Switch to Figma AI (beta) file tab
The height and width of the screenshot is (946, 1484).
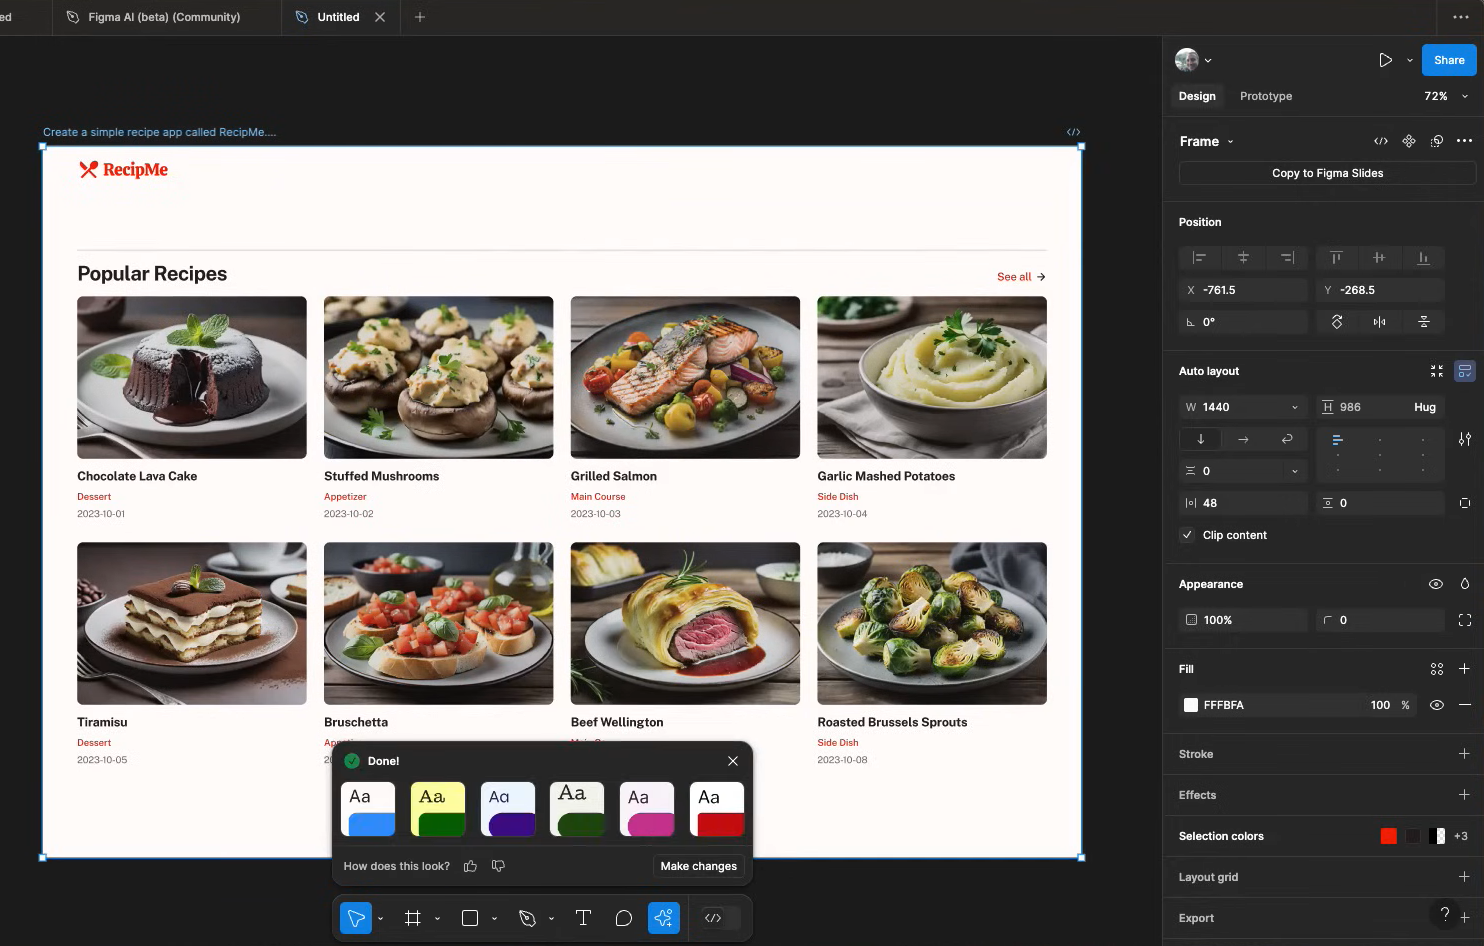point(164,17)
